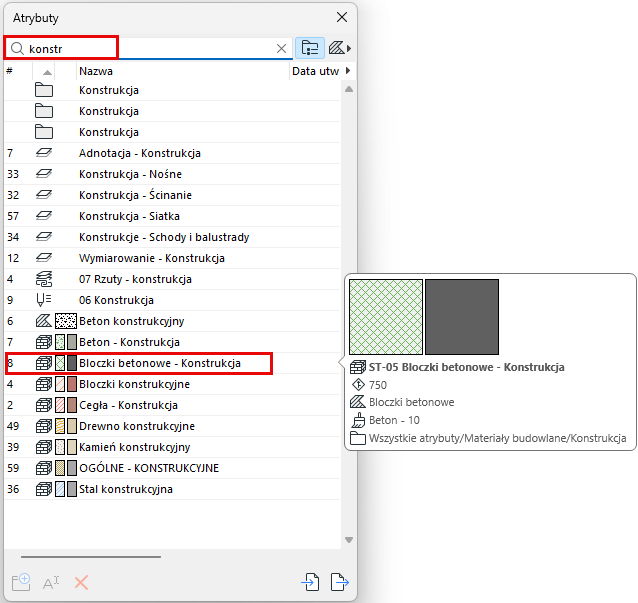
Task: Click gray surface swatch of 'Beton - Konstrukcja'
Action: click(x=72, y=342)
